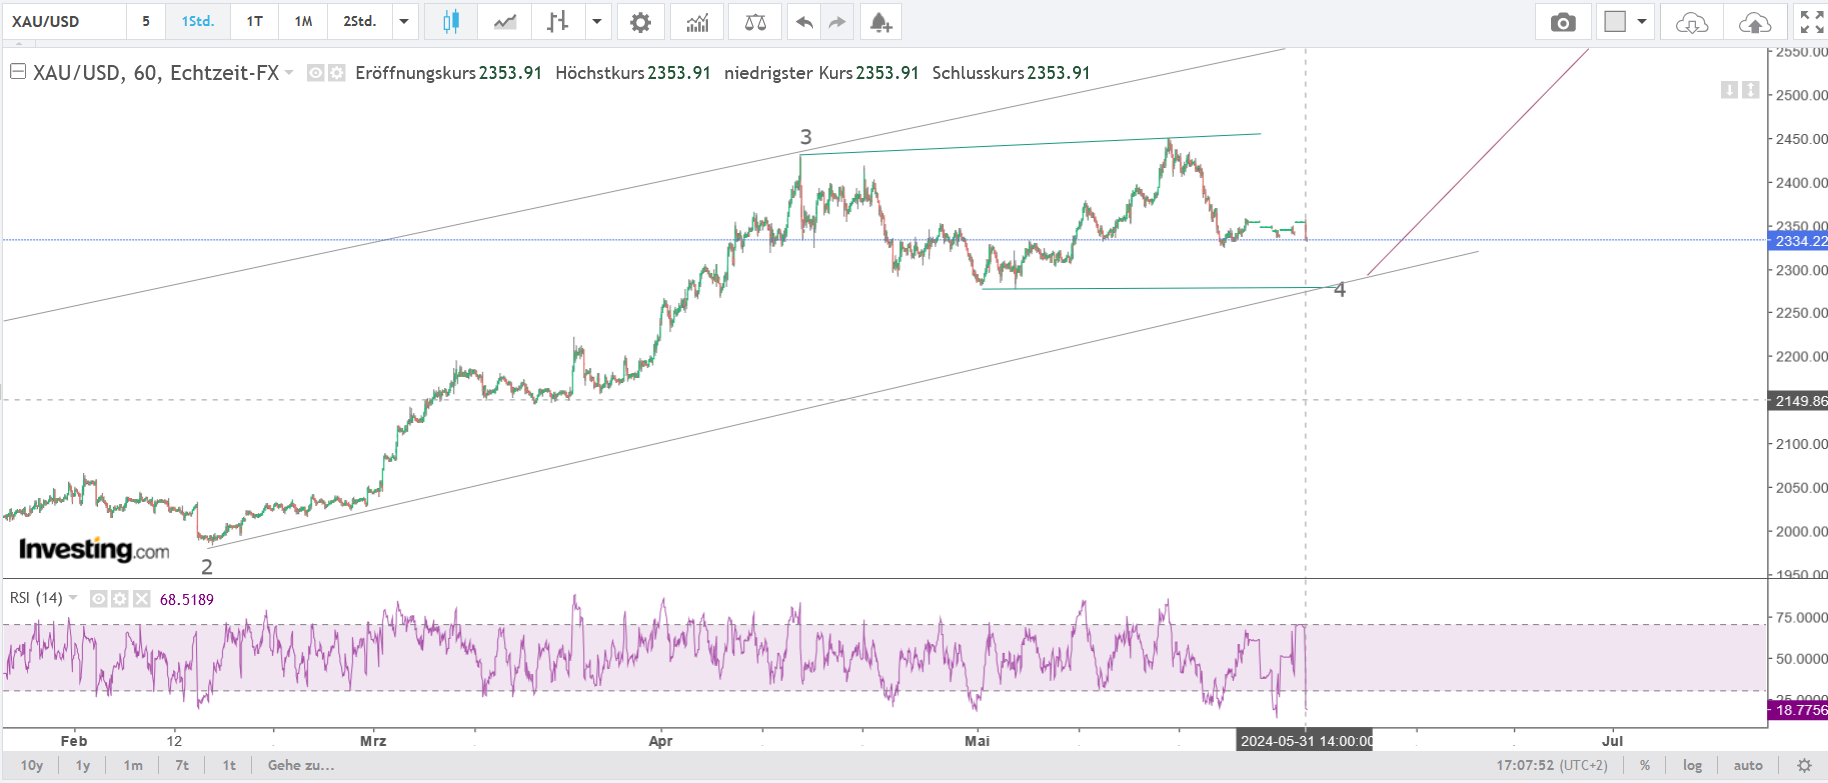This screenshot has width=1828, height=783.
Task: Toggle percent scale mode
Action: pyautogui.click(x=1645, y=765)
